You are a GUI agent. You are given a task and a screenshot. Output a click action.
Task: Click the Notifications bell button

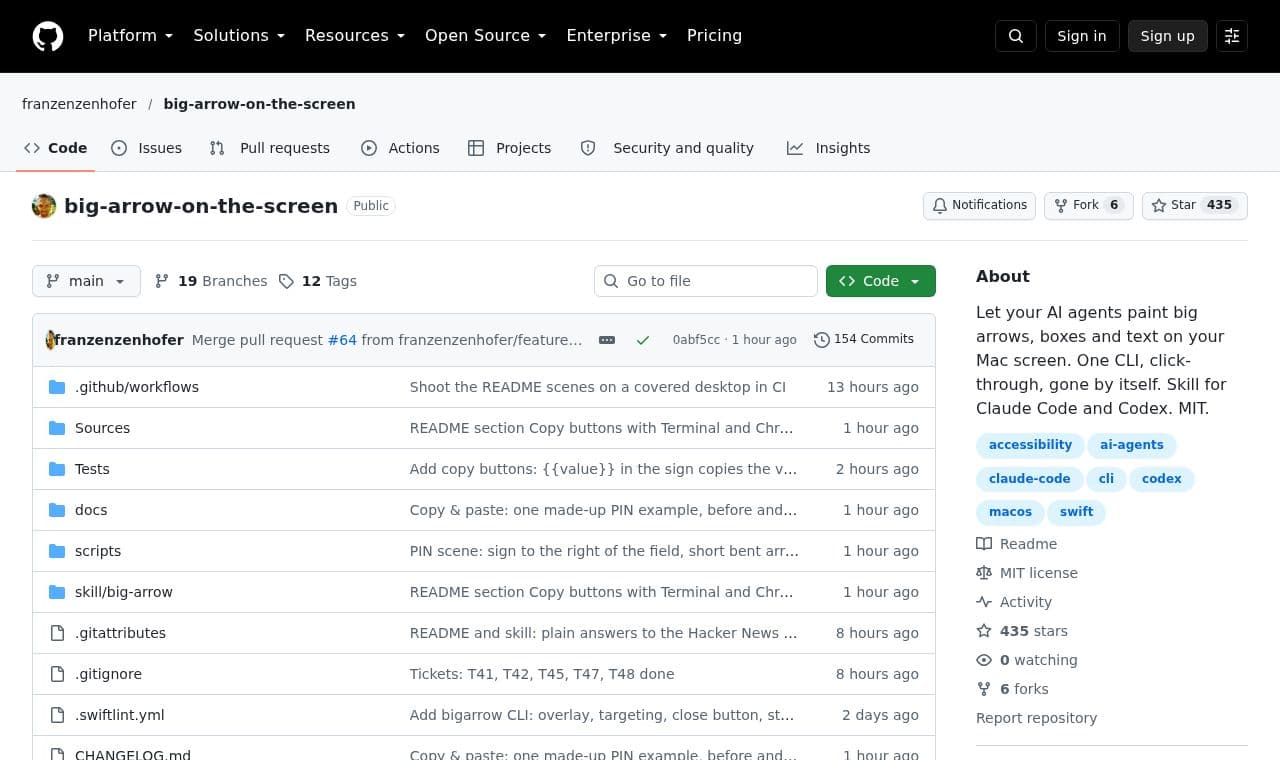(979, 205)
